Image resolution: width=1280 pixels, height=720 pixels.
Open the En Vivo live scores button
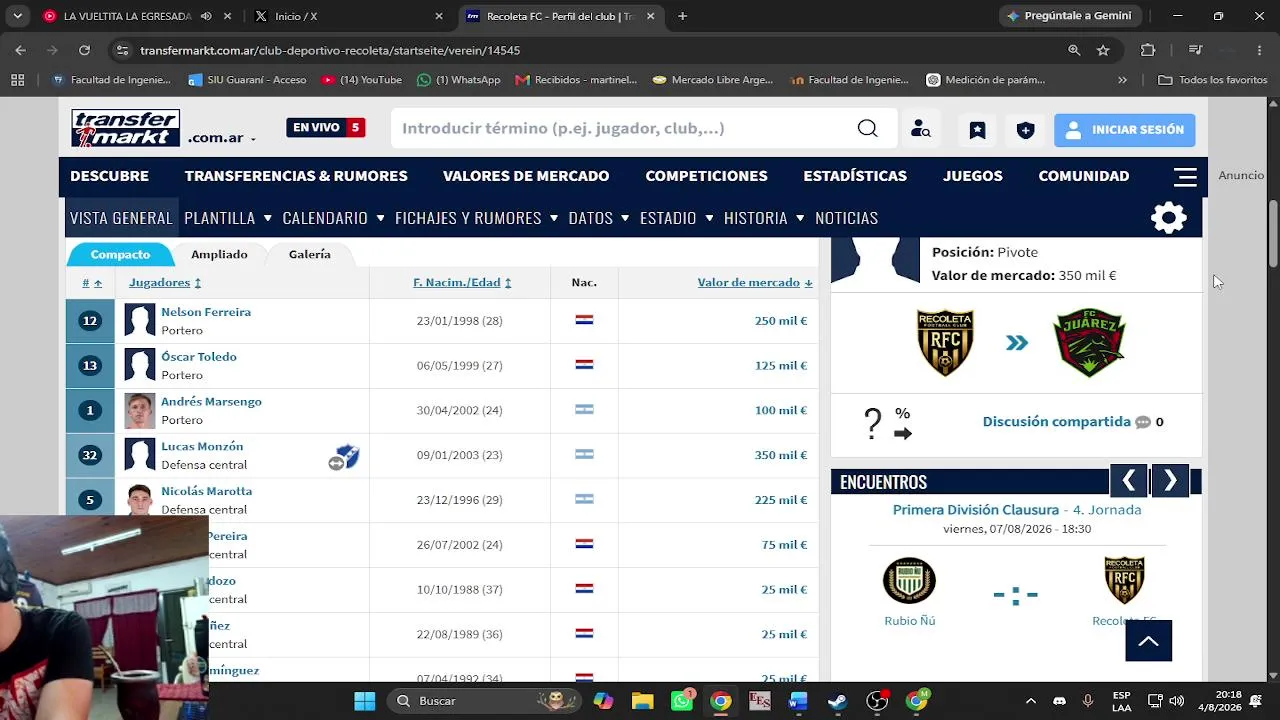(326, 128)
